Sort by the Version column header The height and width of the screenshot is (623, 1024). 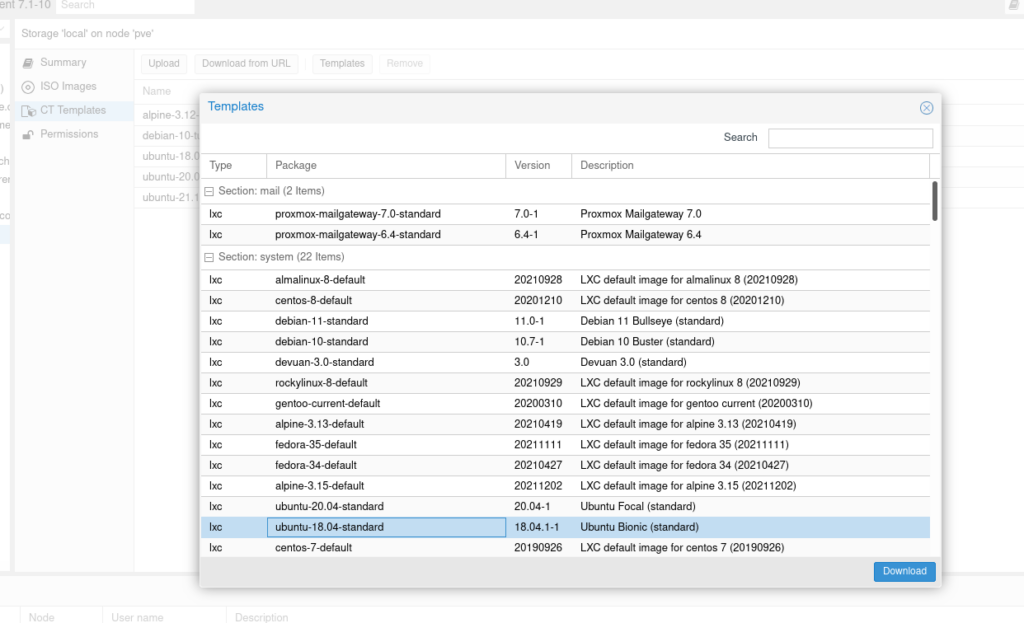click(539, 166)
